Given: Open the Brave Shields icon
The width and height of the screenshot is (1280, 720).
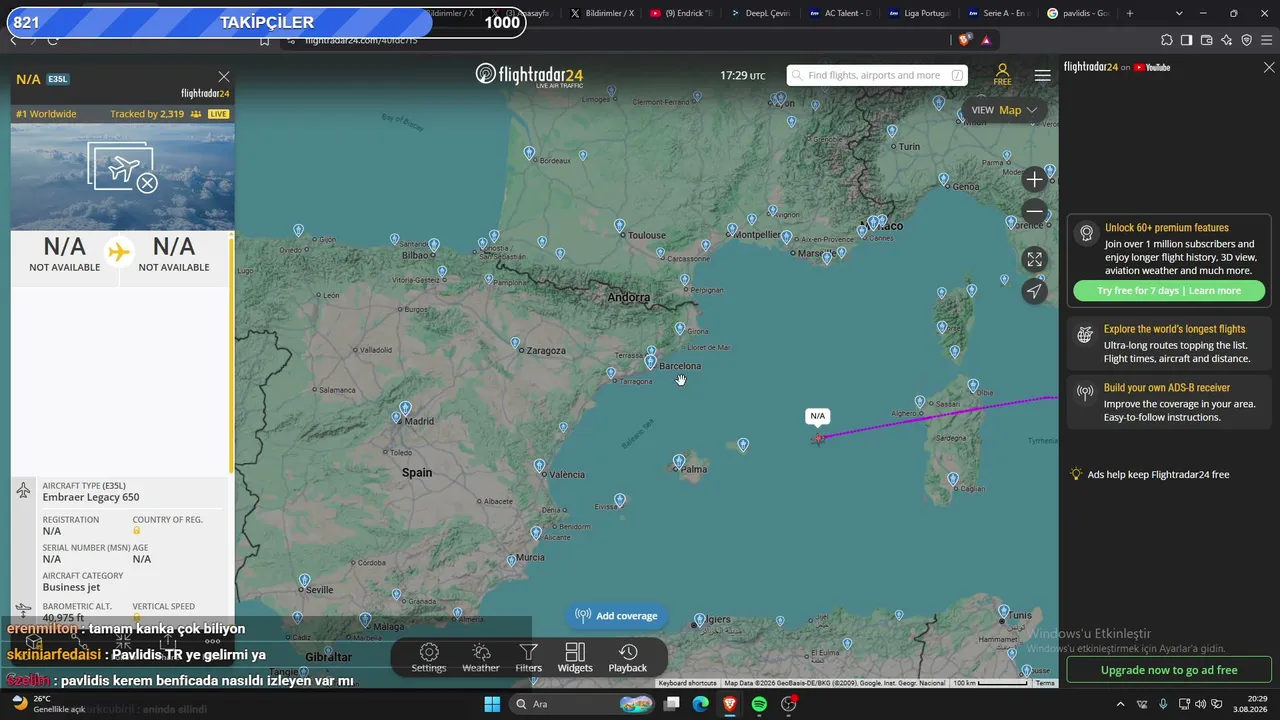Looking at the screenshot, I should (x=963, y=40).
